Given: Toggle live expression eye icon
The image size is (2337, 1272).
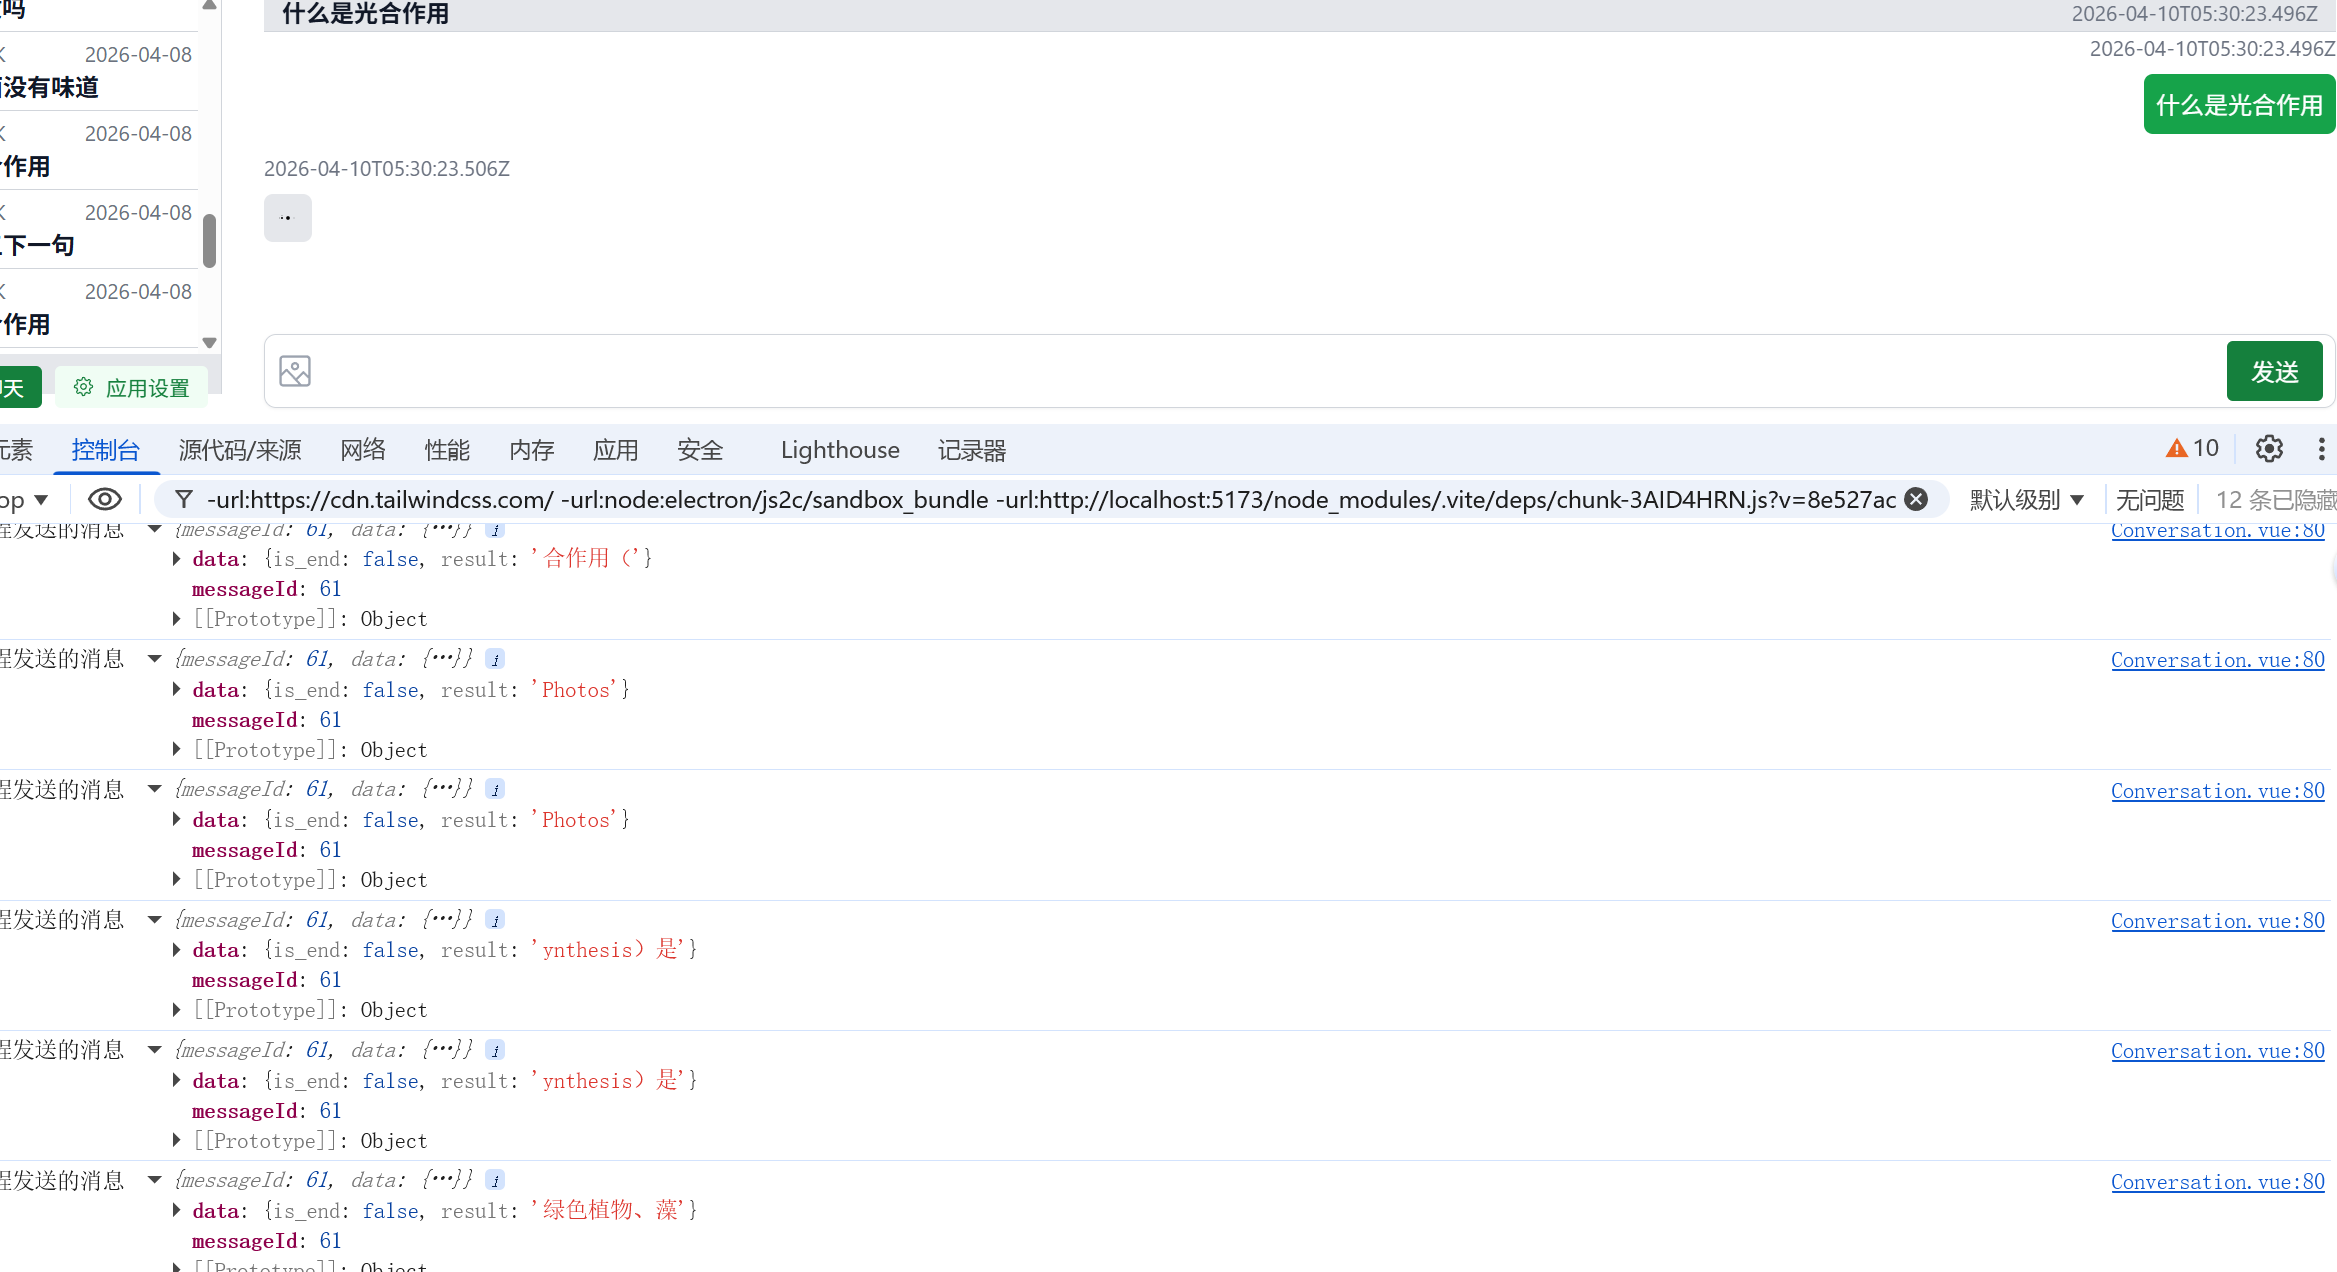Looking at the screenshot, I should pos(105,499).
